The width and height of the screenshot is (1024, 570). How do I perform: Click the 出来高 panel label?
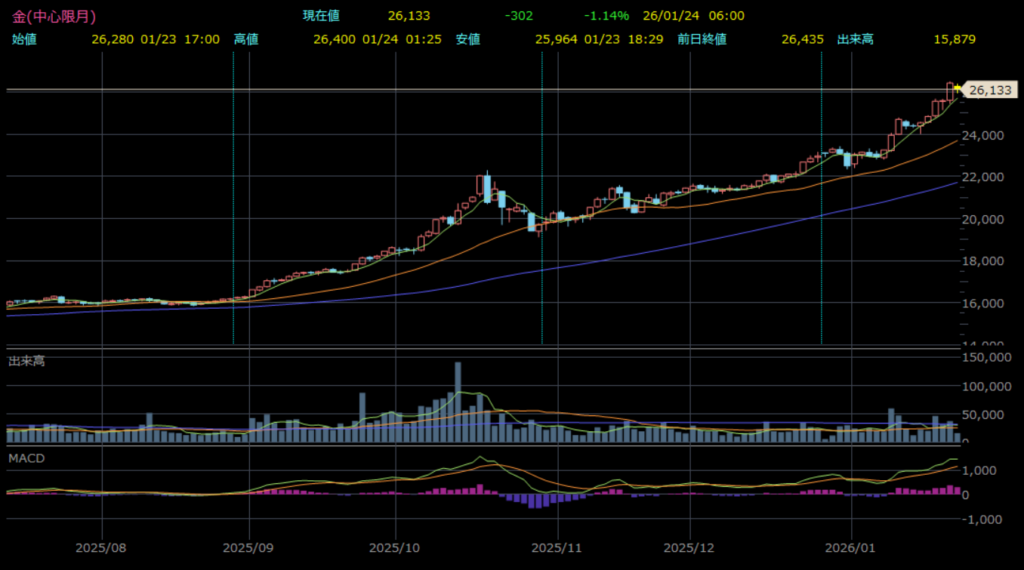tap(26, 360)
